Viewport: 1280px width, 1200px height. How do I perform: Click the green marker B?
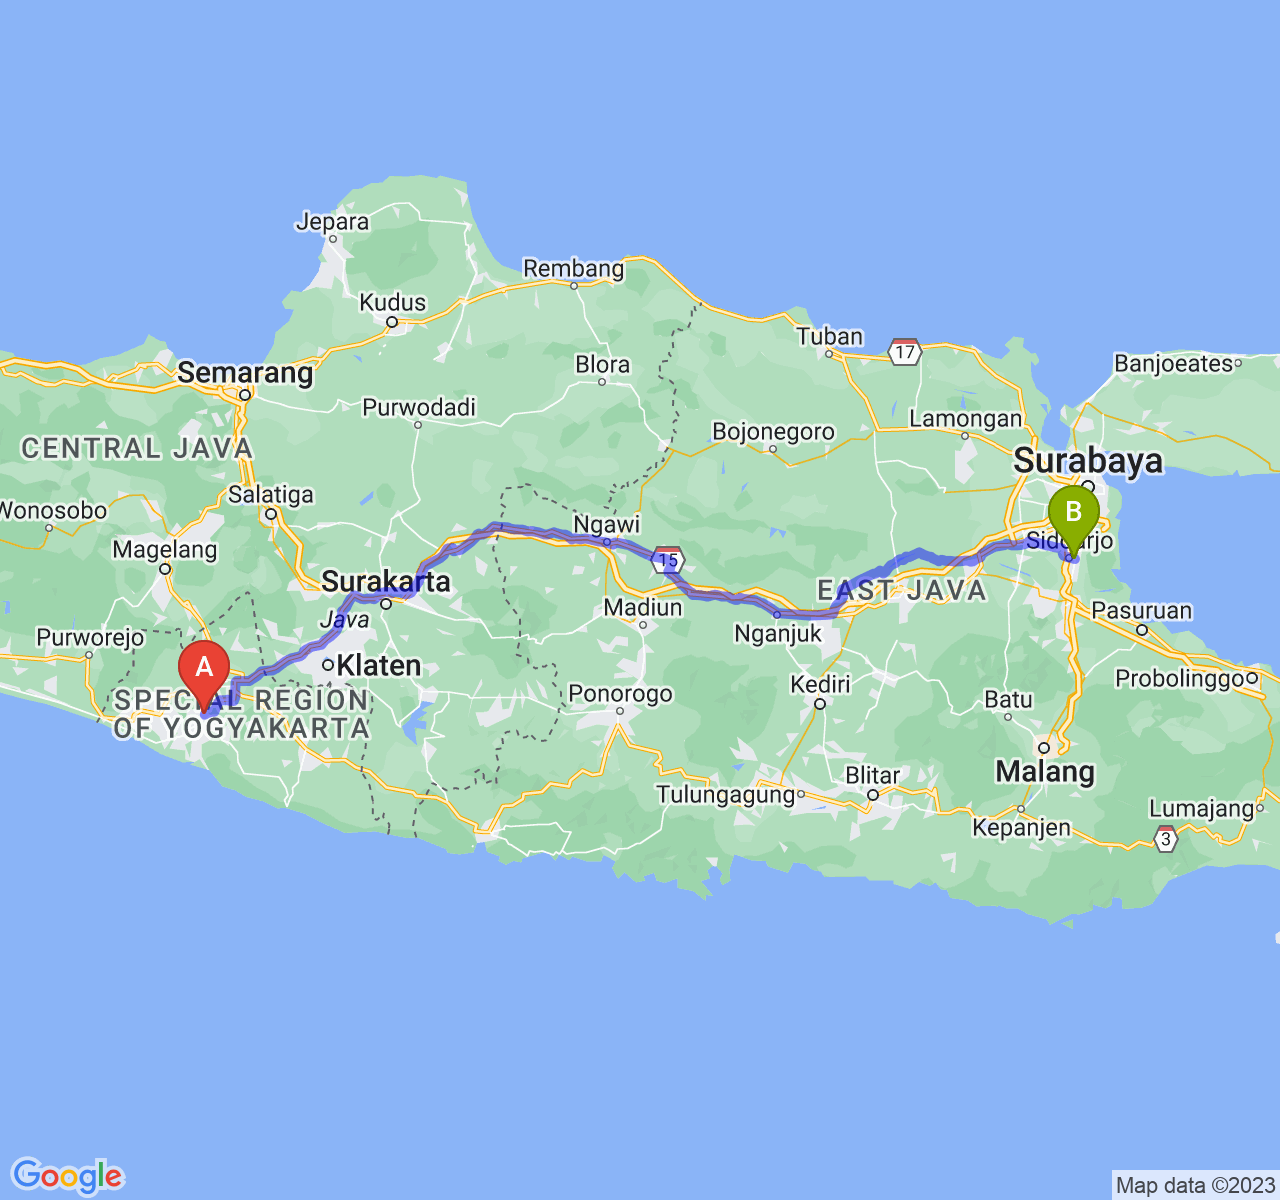tap(1073, 522)
